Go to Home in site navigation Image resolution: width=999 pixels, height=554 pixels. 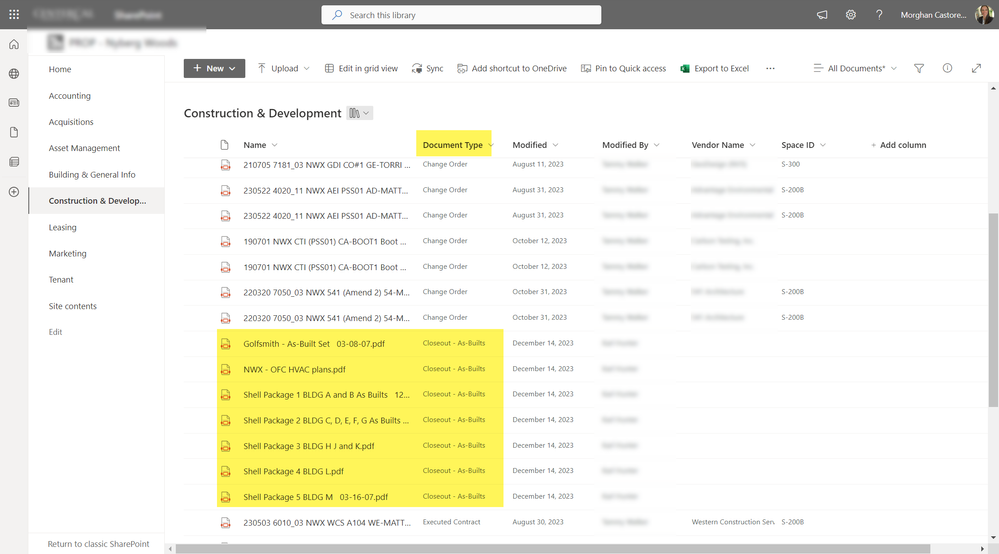point(60,69)
